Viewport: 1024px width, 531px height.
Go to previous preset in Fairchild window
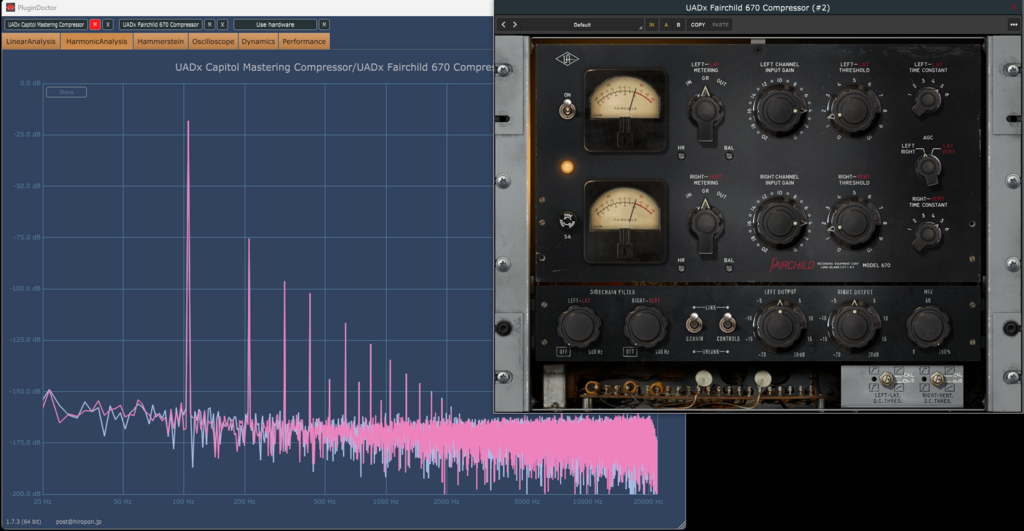pyautogui.click(x=503, y=25)
